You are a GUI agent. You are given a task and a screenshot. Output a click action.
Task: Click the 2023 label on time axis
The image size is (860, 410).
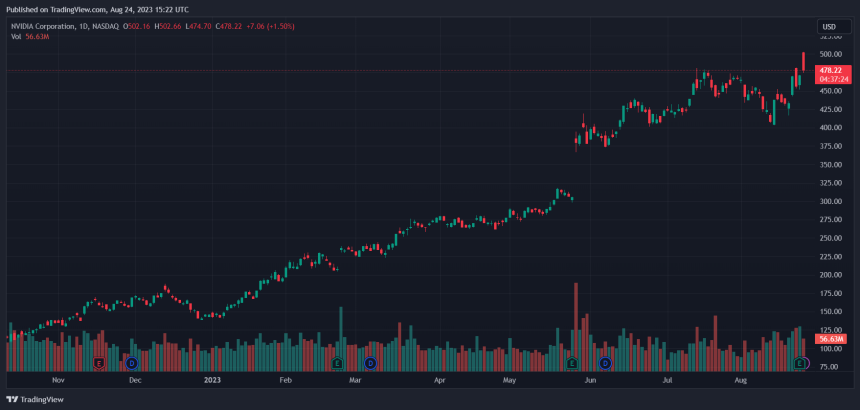(212, 381)
